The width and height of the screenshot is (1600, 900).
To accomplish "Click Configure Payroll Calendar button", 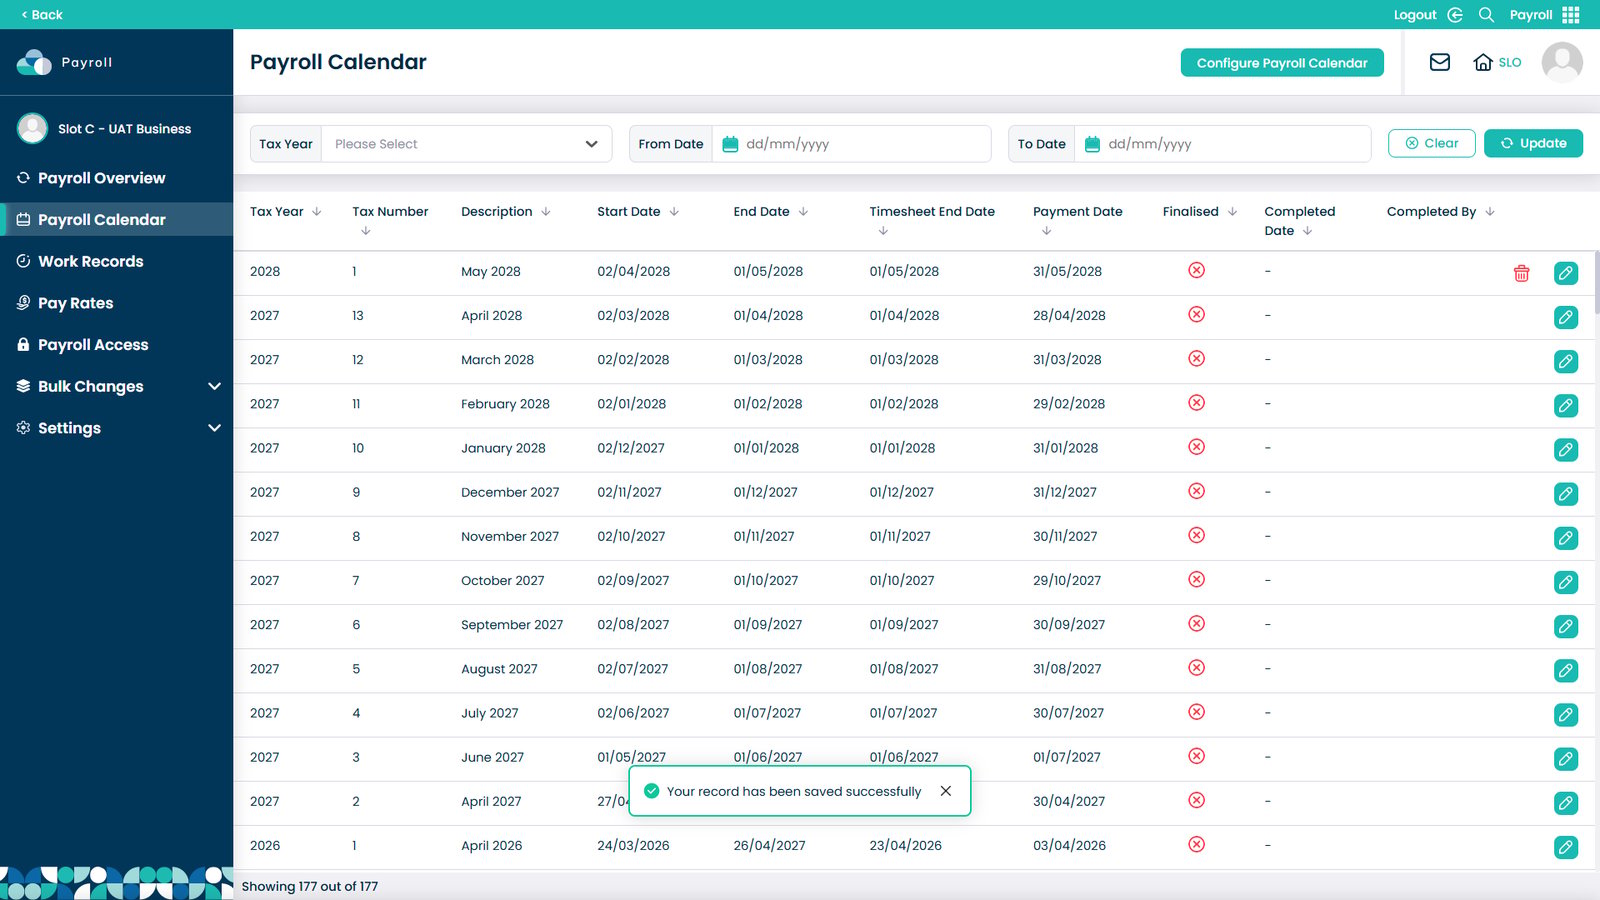I will [1282, 63].
